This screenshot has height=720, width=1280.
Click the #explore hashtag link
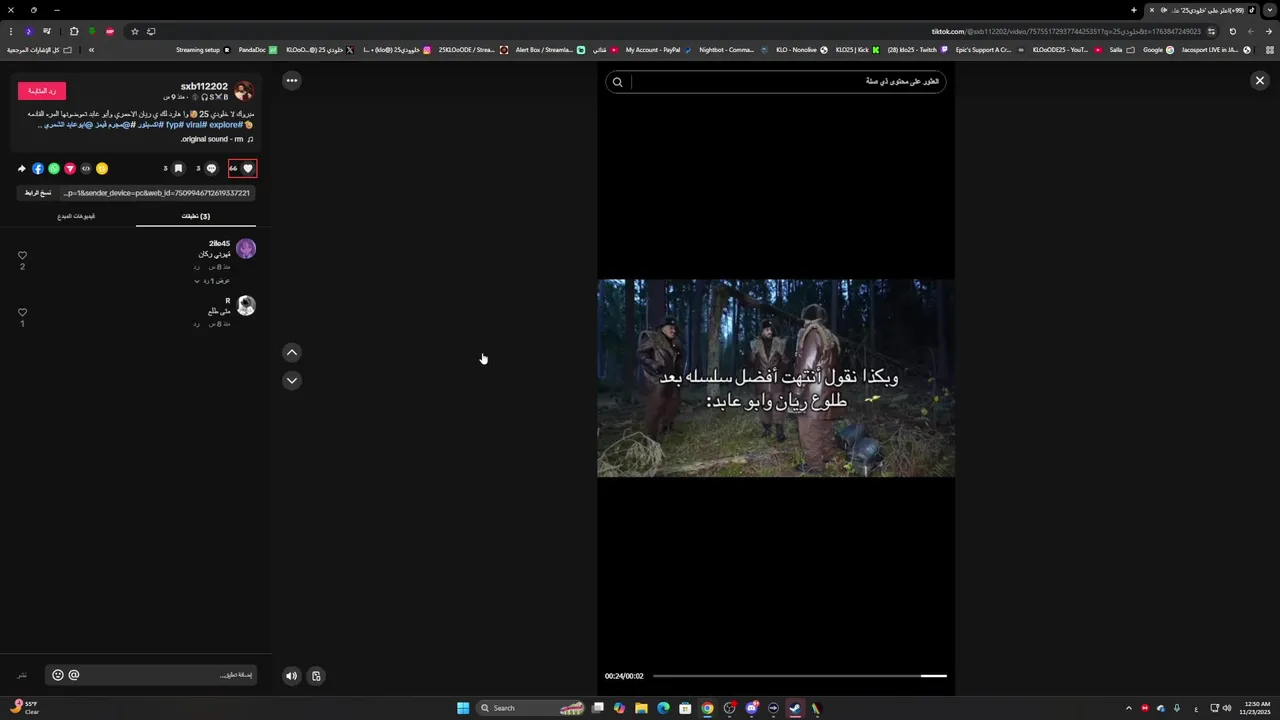coord(226,125)
